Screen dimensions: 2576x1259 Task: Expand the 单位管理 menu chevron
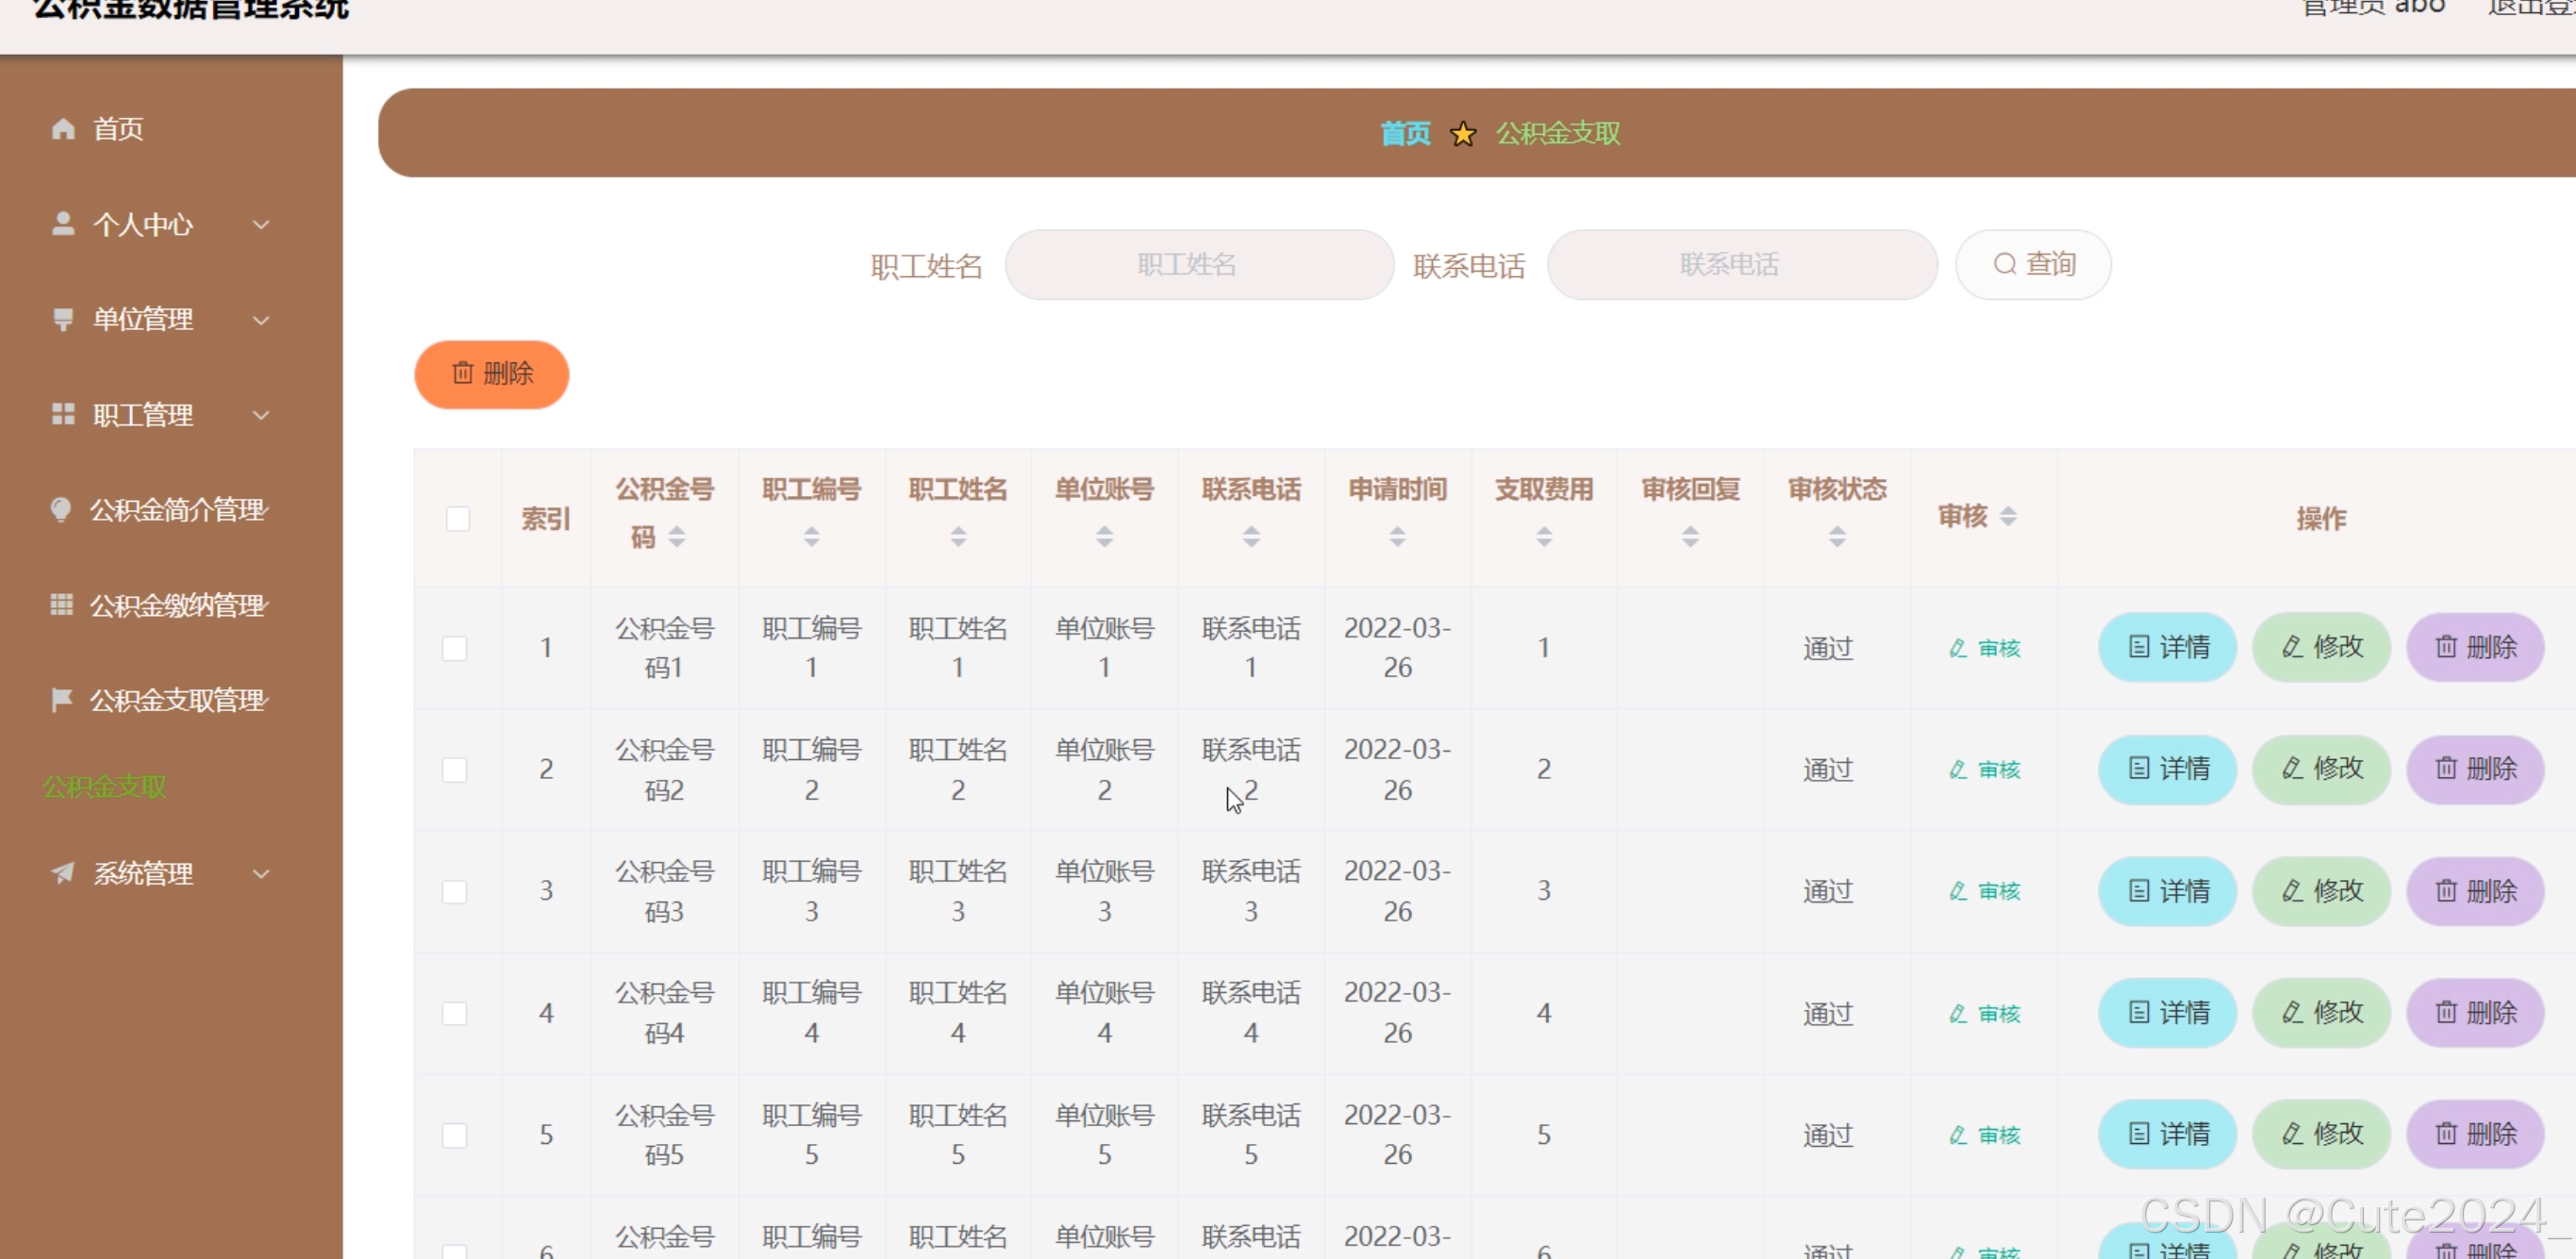(x=261, y=320)
